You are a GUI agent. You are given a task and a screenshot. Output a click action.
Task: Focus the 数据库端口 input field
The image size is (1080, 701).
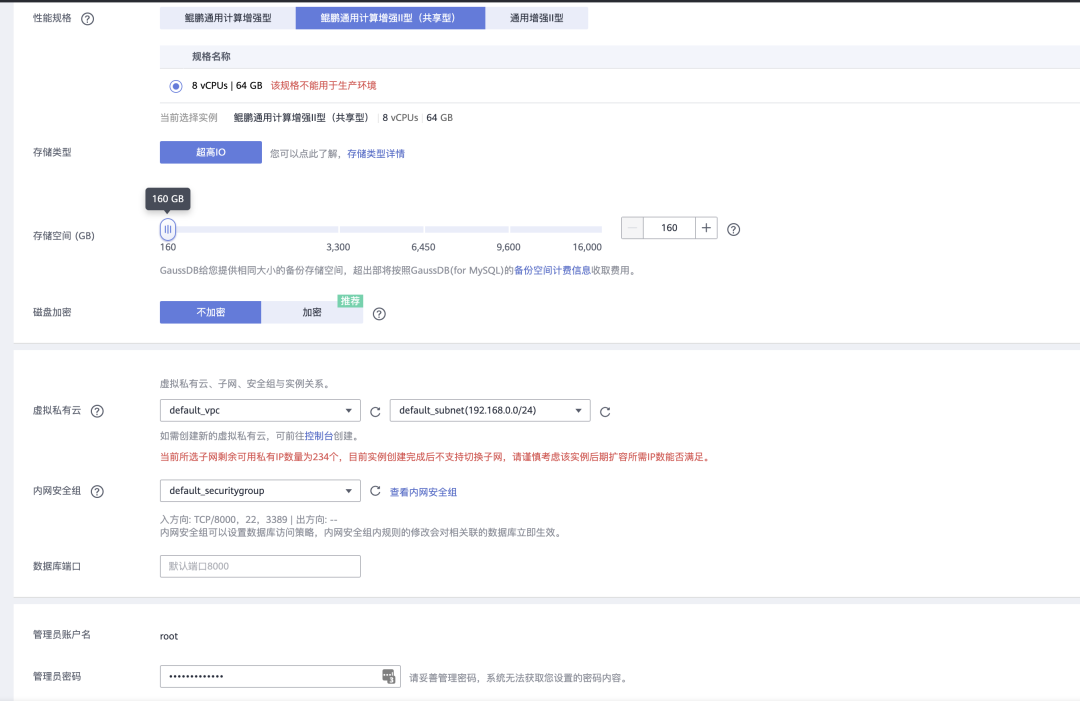(260, 566)
